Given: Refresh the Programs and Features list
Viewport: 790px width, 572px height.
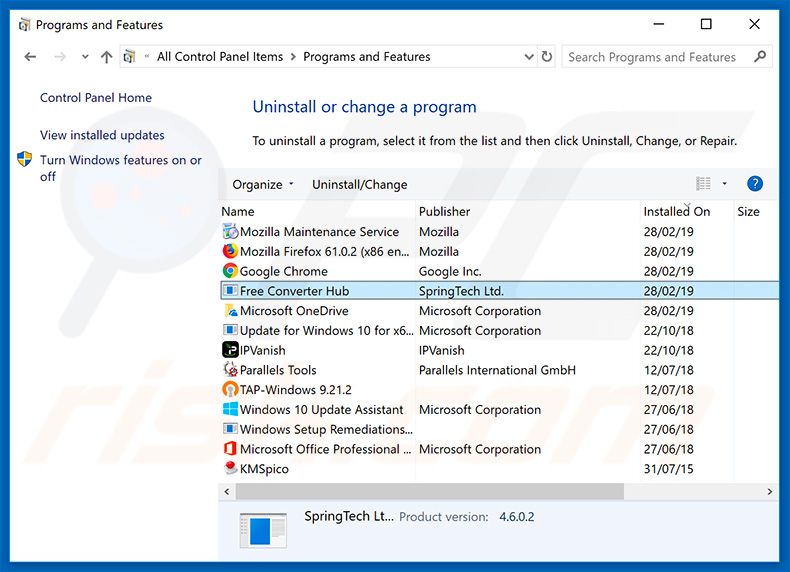Looking at the screenshot, I should click(547, 56).
